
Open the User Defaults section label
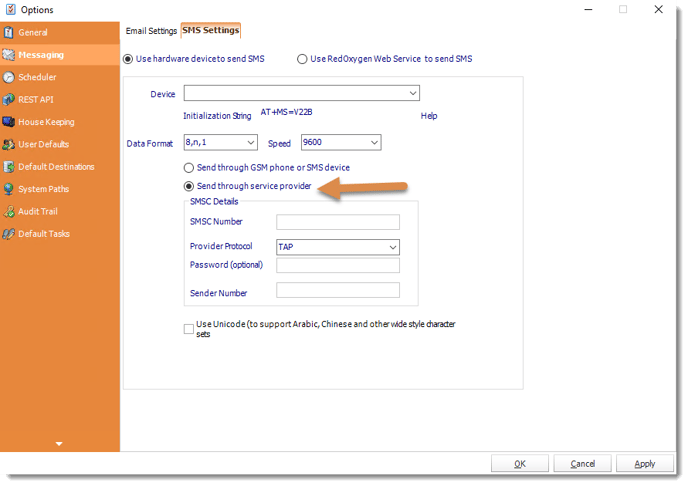44,144
